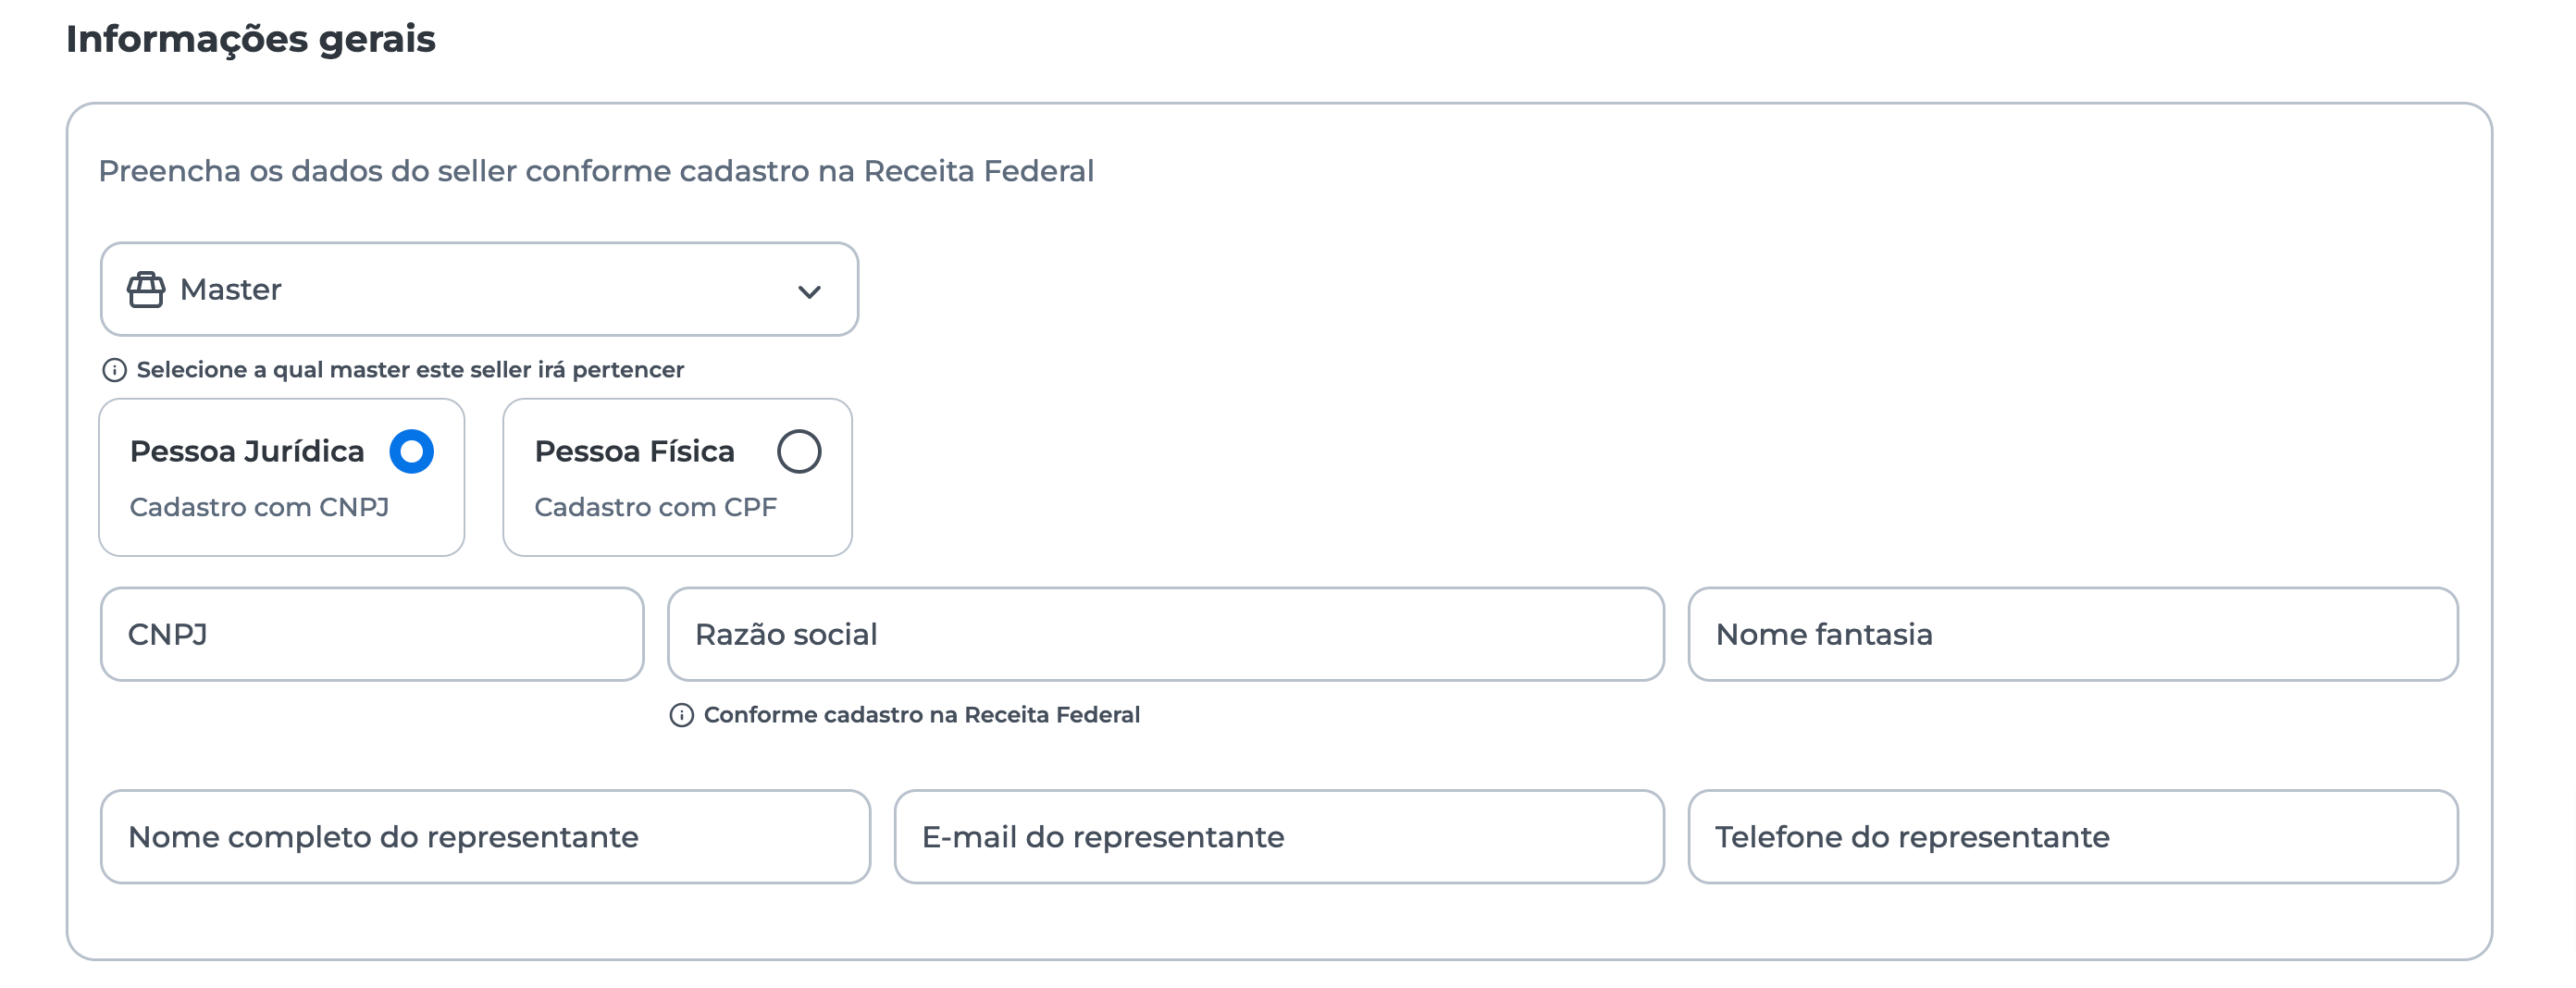Click the store icon in Master dropdown
The height and width of the screenshot is (988, 2576).
[x=146, y=290]
